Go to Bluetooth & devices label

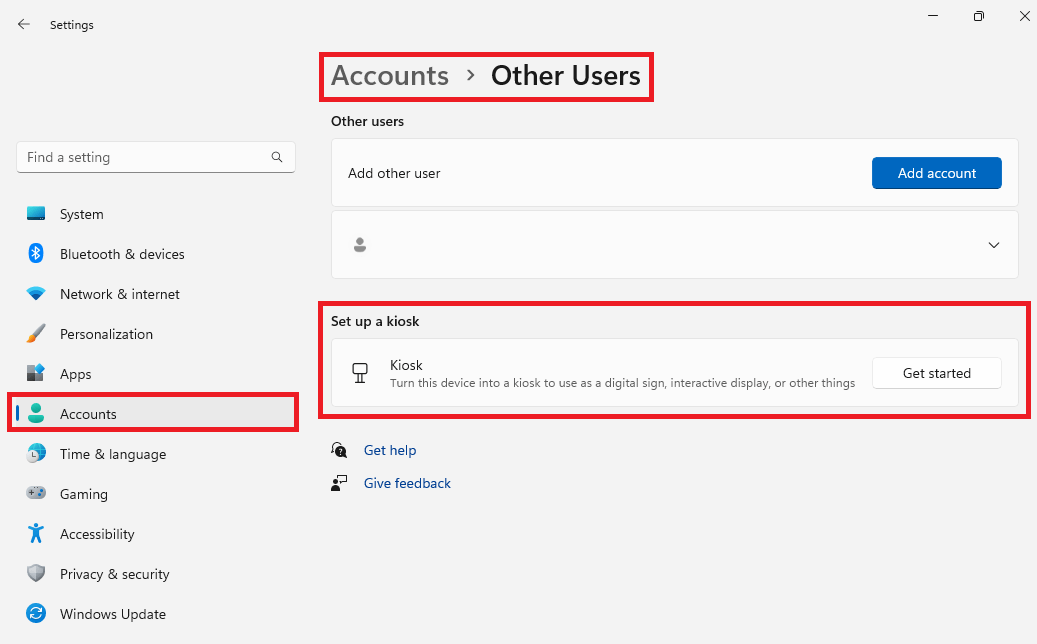pos(122,254)
